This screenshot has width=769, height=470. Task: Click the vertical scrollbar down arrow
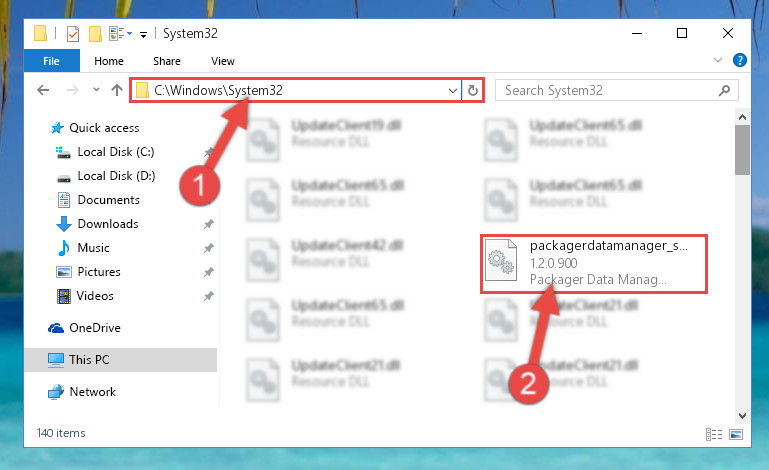coord(742,416)
